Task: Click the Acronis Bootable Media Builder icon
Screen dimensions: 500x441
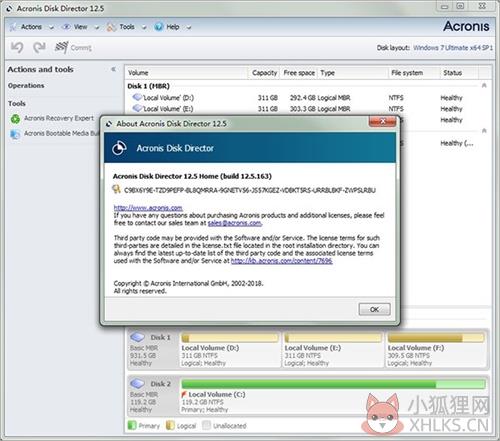Action: (15, 134)
